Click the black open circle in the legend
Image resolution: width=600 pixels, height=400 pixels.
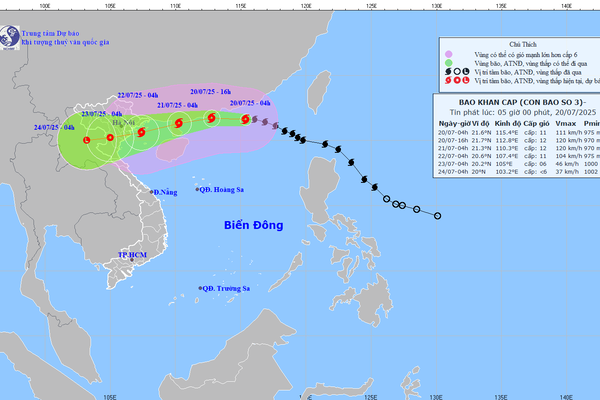pos(457,72)
